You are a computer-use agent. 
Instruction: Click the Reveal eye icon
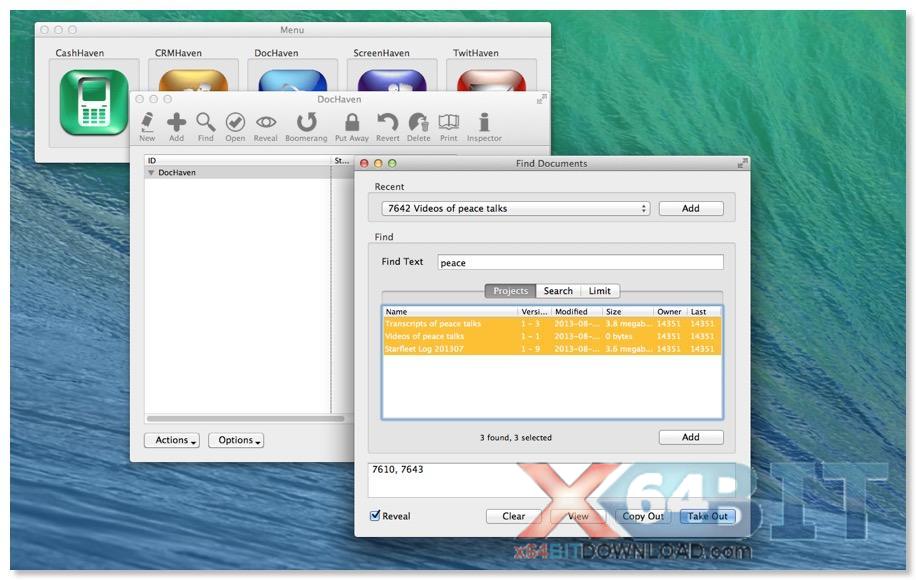pos(266,127)
